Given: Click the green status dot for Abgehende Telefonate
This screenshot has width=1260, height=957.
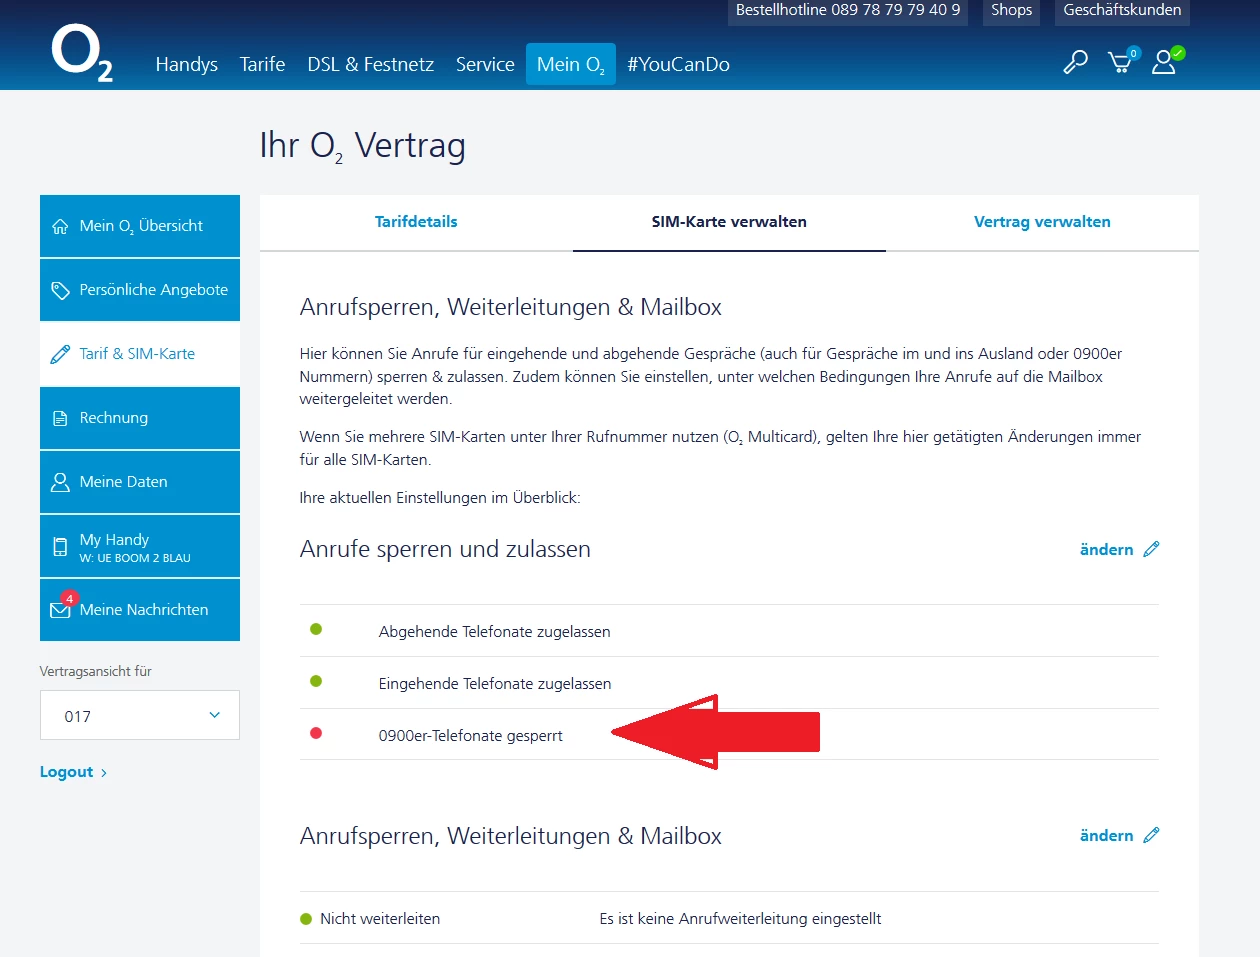Looking at the screenshot, I should tap(316, 629).
